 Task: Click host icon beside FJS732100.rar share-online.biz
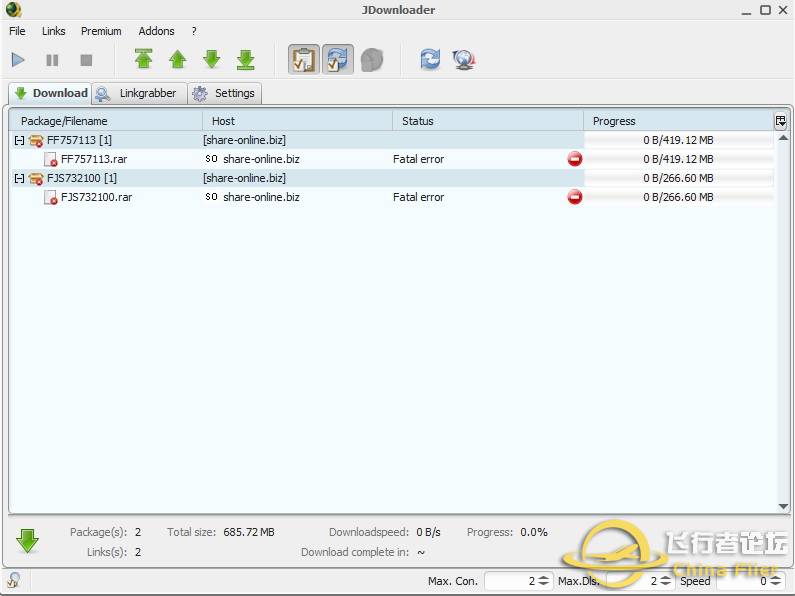pos(211,197)
